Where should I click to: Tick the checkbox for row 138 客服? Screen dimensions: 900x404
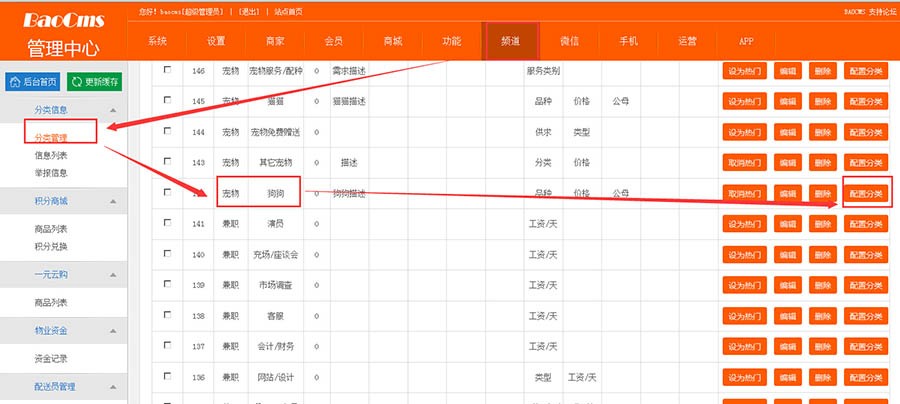tap(167, 315)
